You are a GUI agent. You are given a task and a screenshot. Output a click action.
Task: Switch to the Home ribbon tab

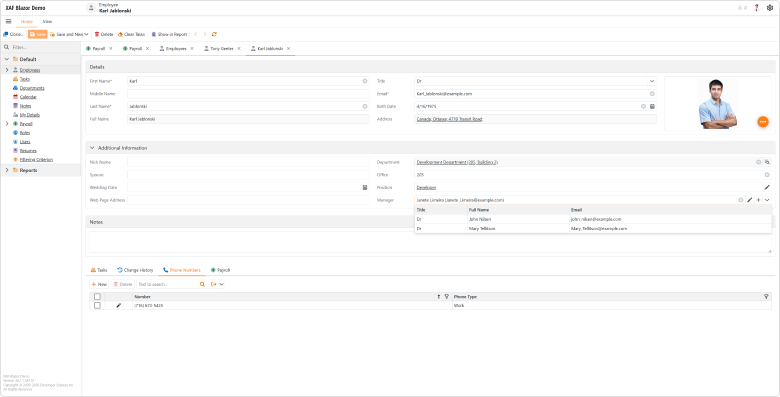pos(26,22)
